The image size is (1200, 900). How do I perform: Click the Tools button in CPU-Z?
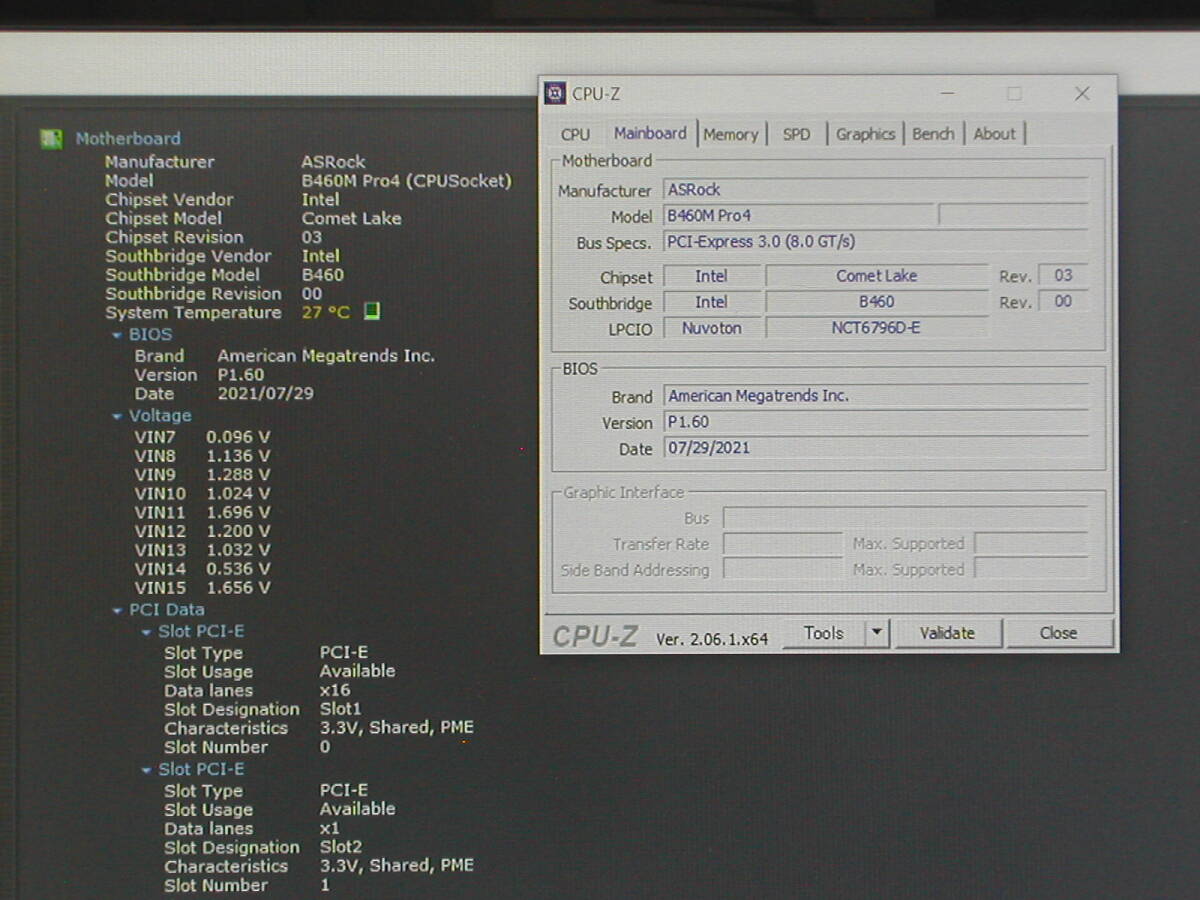824,633
